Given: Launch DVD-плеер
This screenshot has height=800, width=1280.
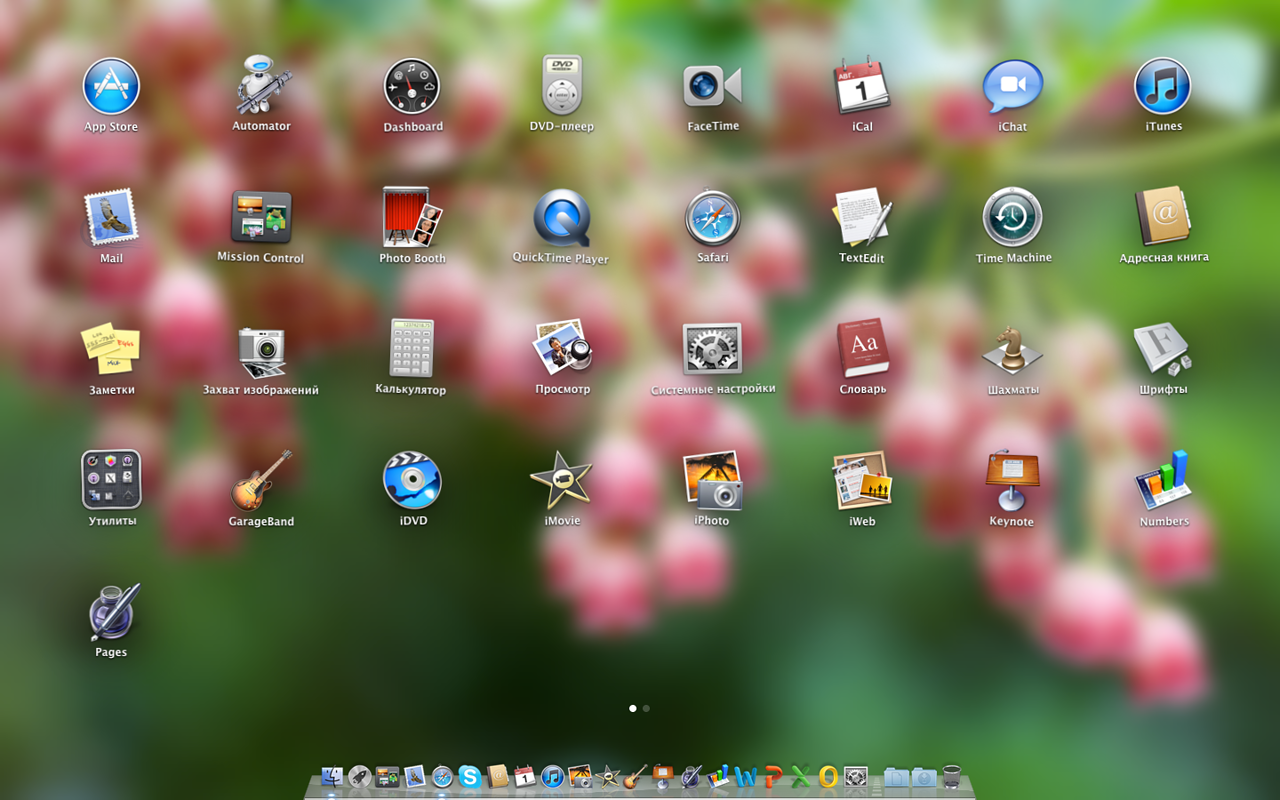Looking at the screenshot, I should (x=562, y=86).
